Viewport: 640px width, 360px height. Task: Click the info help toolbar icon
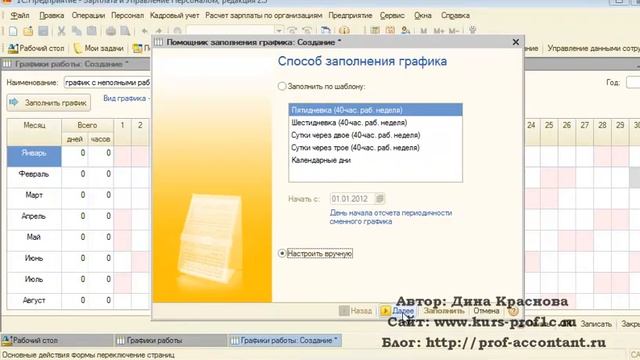tap(344, 31)
